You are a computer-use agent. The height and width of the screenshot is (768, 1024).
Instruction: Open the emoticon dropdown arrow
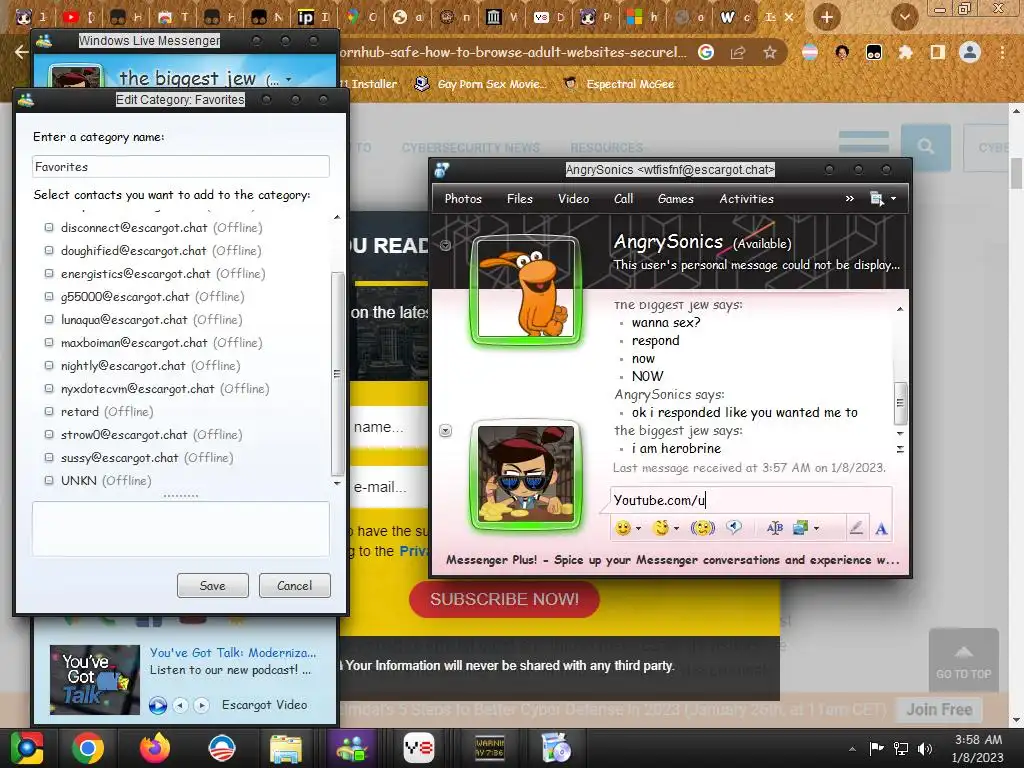point(639,528)
